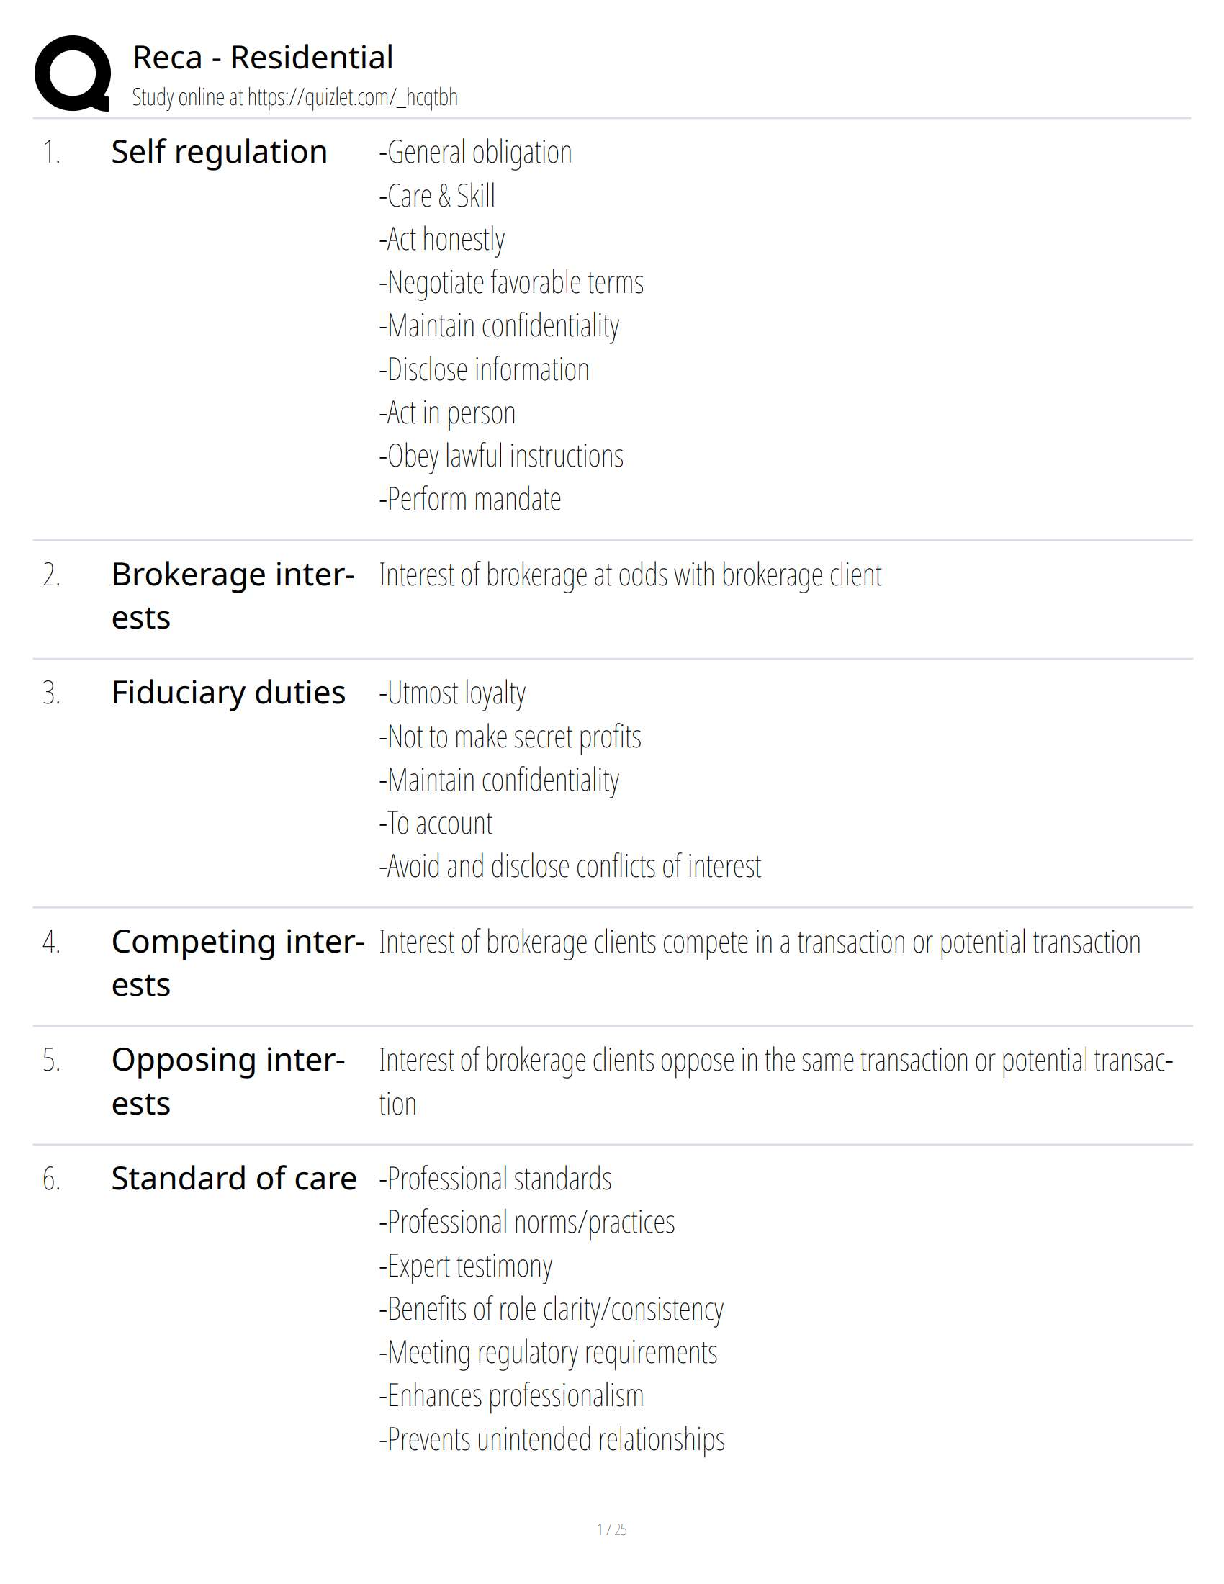1224x1584 pixels.
Task: Click '-Avoid and disclose conflicts of interest'
Action: point(570,866)
